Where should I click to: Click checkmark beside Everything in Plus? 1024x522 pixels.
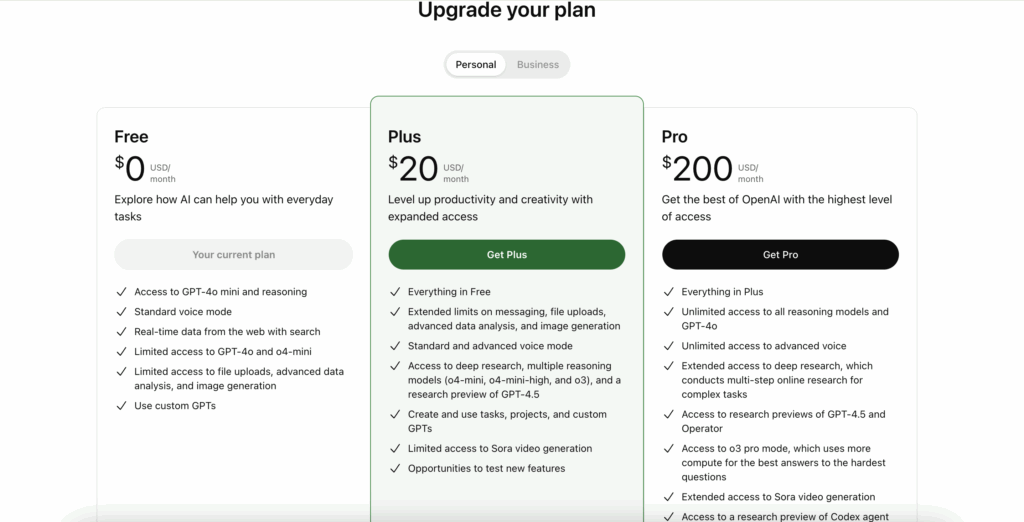(668, 292)
